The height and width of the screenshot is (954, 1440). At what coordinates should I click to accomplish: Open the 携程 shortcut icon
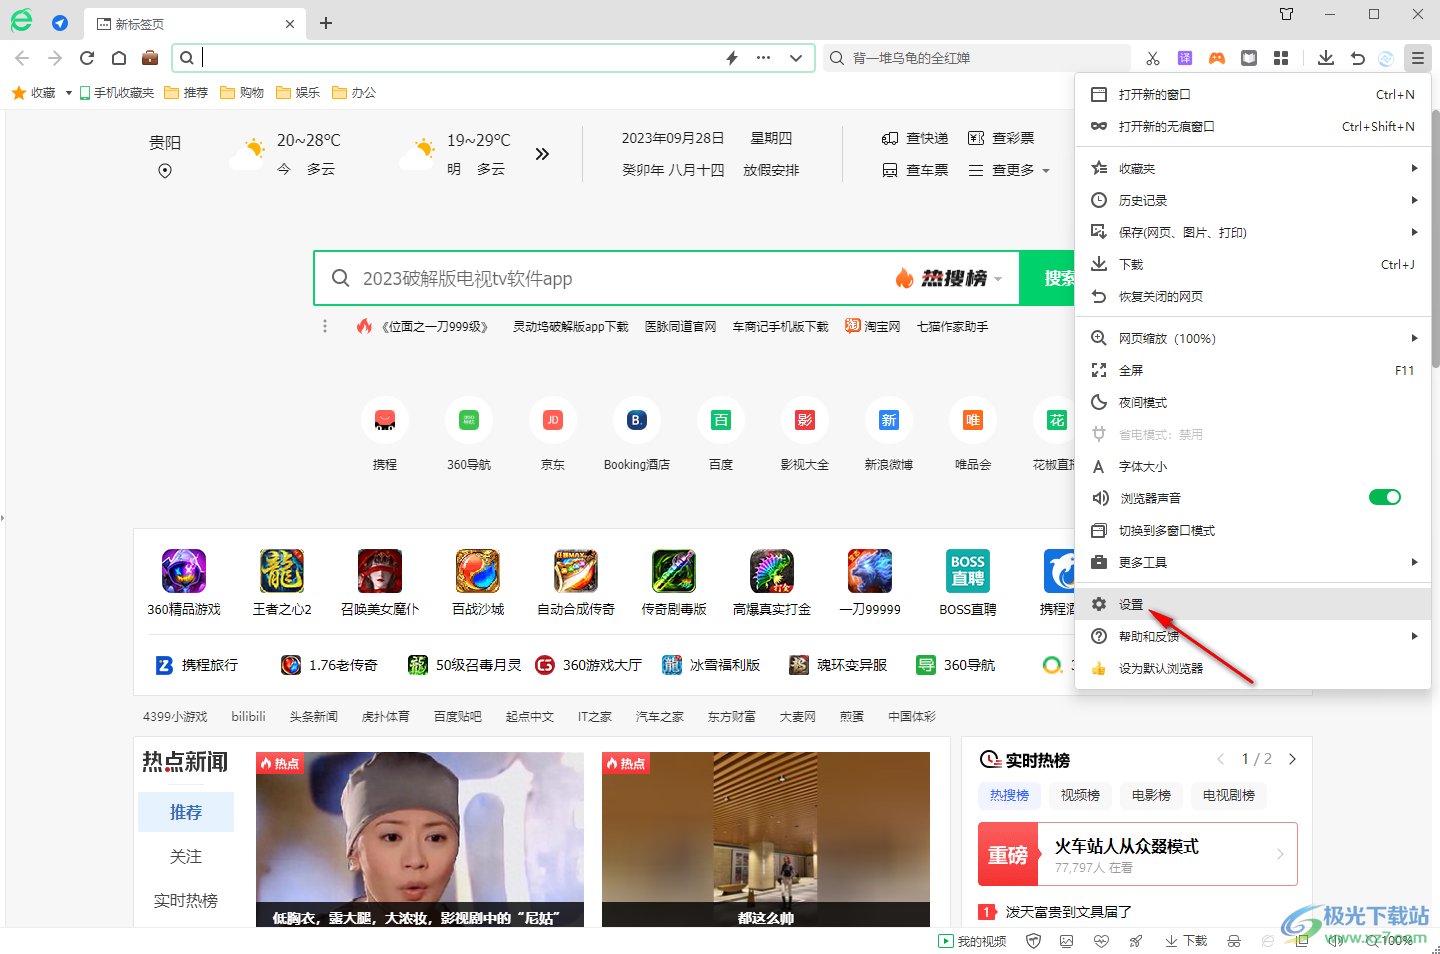(x=385, y=420)
